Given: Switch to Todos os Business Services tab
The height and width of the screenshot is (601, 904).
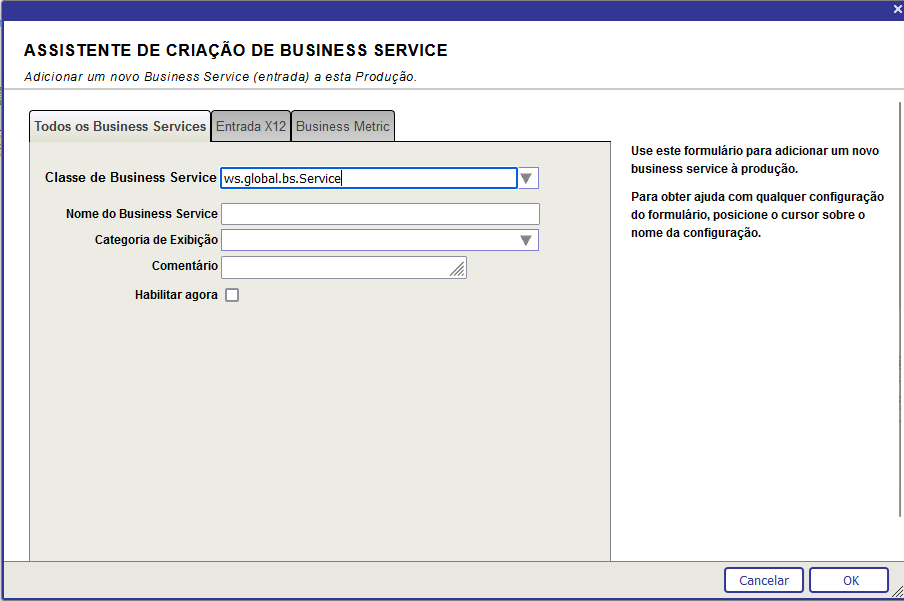Looking at the screenshot, I should [x=120, y=127].
